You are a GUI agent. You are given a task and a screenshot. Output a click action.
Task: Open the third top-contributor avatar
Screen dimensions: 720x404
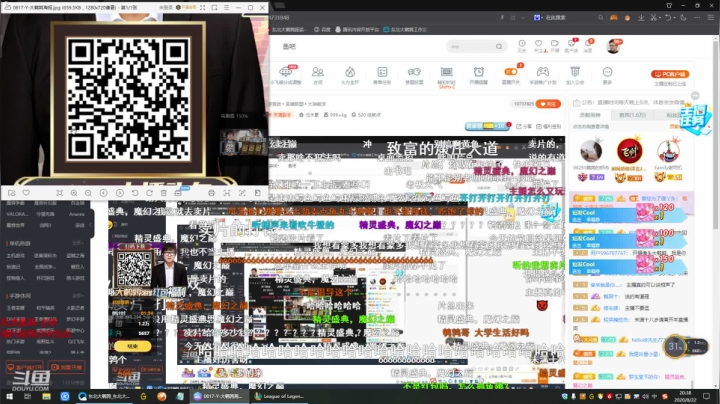pos(668,152)
